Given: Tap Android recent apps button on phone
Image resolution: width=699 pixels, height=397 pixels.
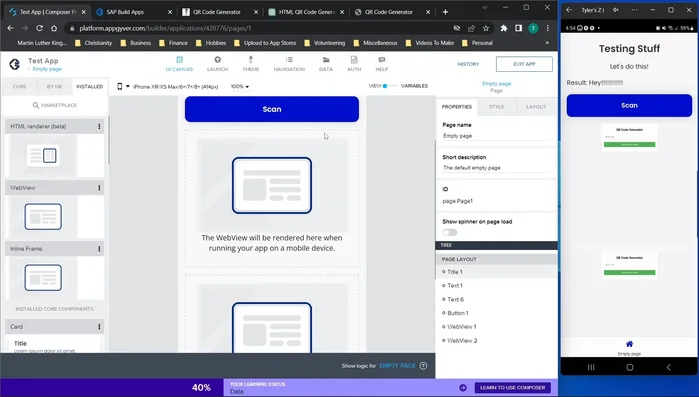Looking at the screenshot, I should pyautogui.click(x=591, y=367).
